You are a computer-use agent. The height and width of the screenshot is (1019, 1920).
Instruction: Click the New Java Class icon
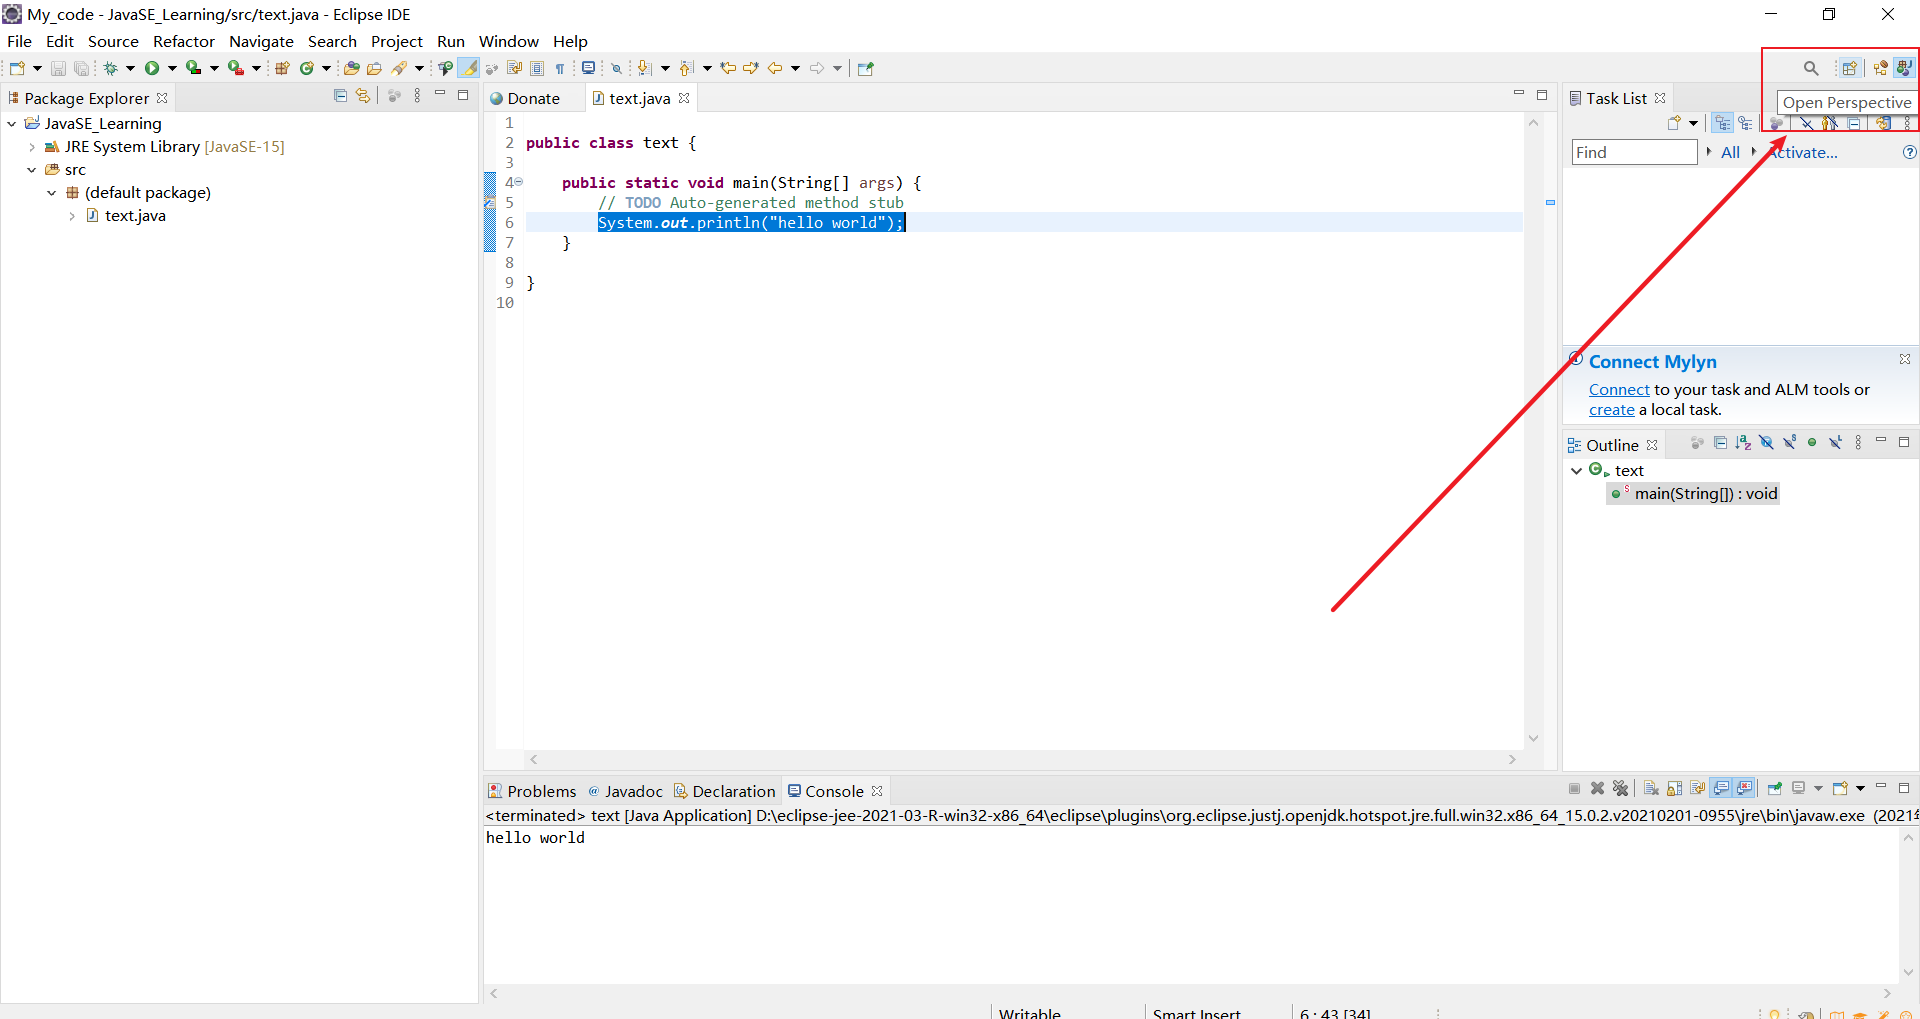[x=307, y=68]
